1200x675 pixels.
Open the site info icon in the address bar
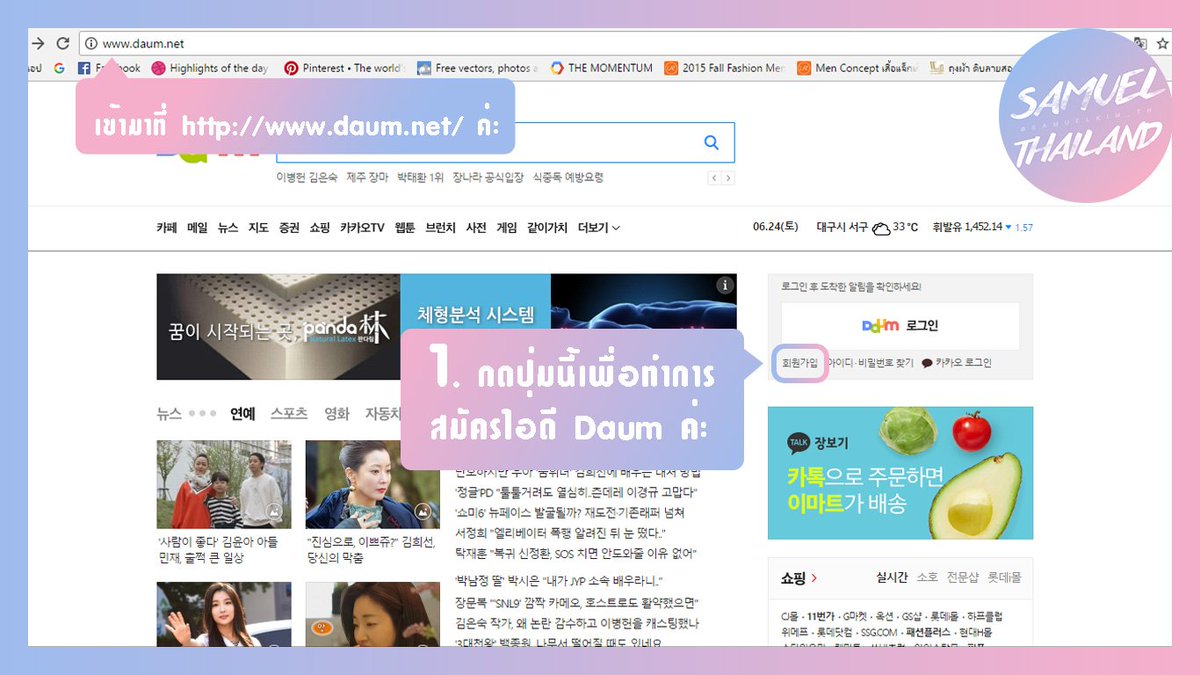[90, 43]
